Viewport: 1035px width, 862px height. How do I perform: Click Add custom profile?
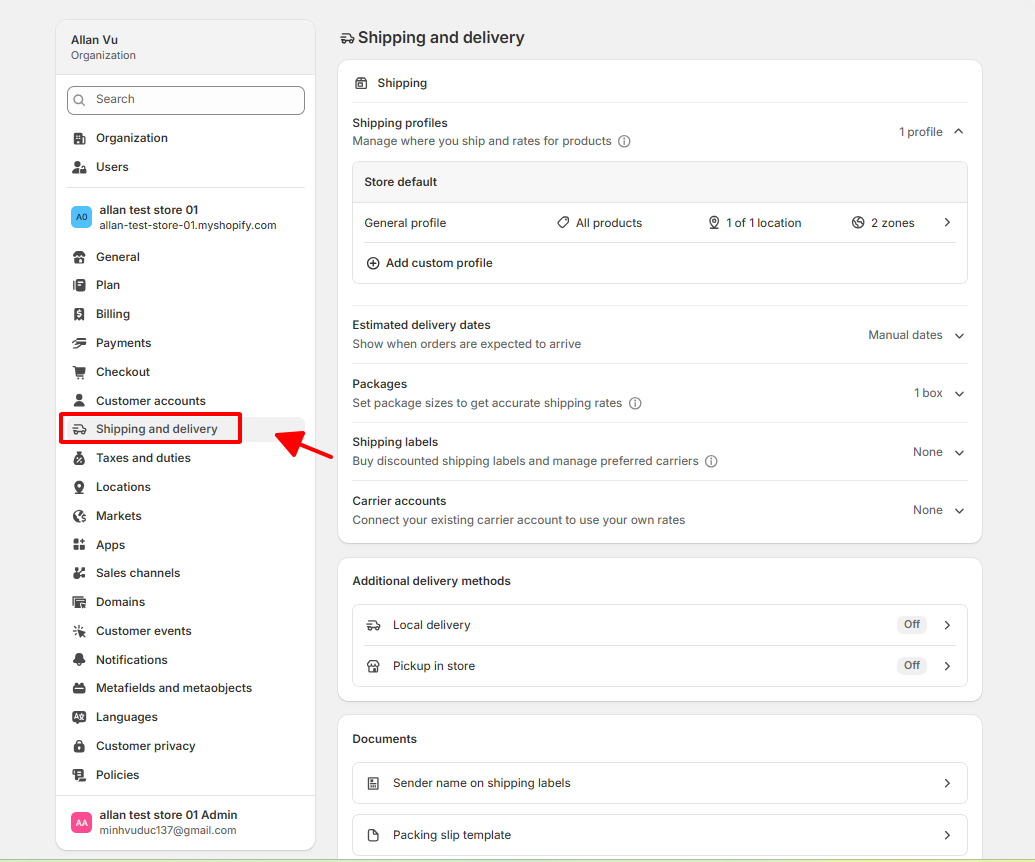(x=429, y=263)
